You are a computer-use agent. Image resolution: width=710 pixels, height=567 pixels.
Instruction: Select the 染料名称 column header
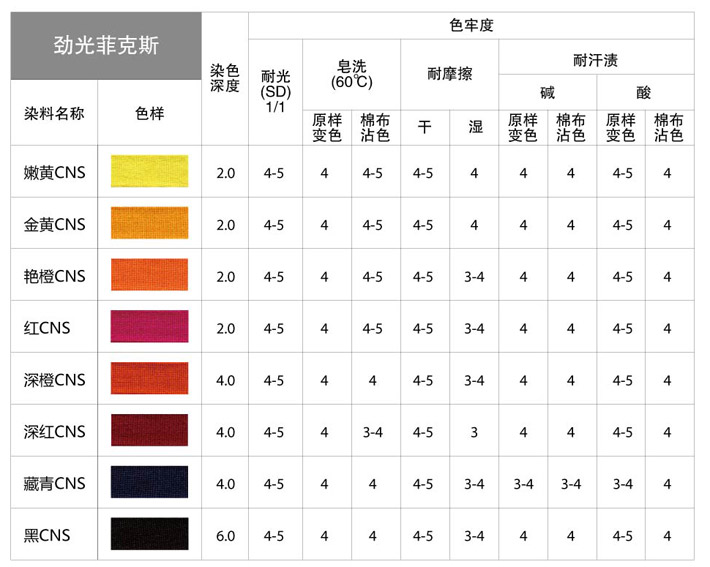pyautogui.click(x=54, y=113)
